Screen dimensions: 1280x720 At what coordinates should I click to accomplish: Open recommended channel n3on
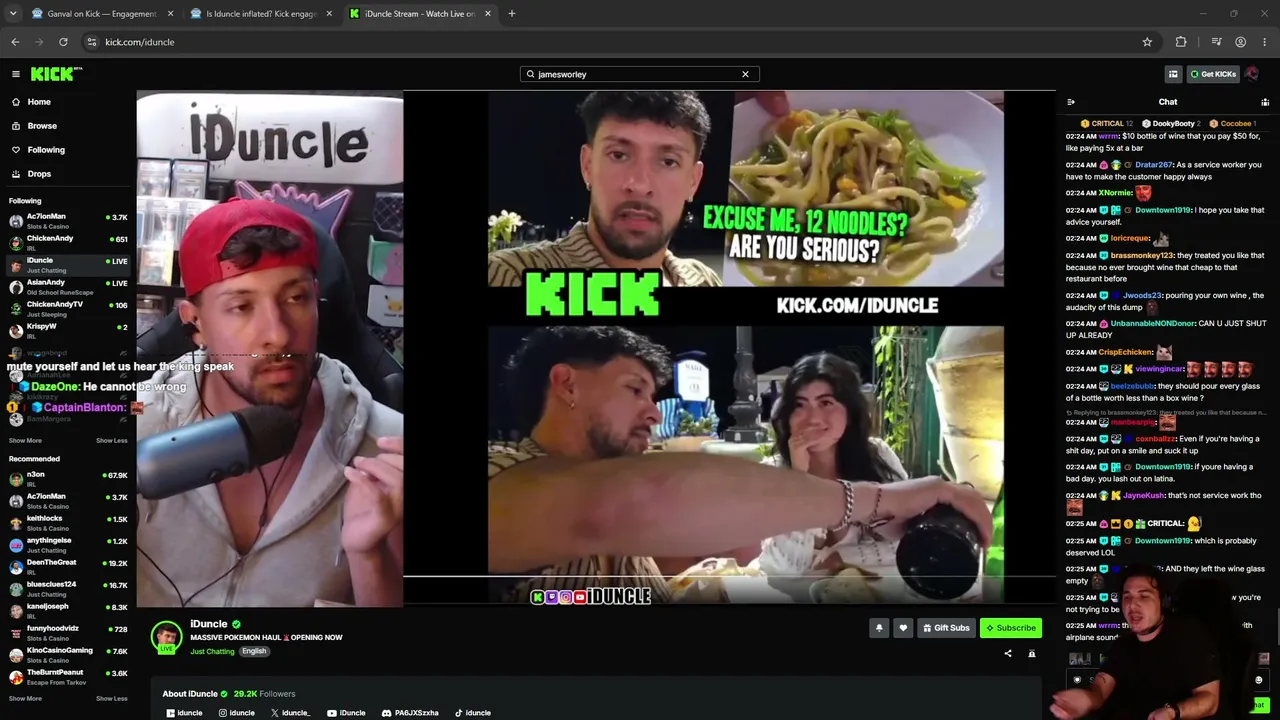point(68,479)
